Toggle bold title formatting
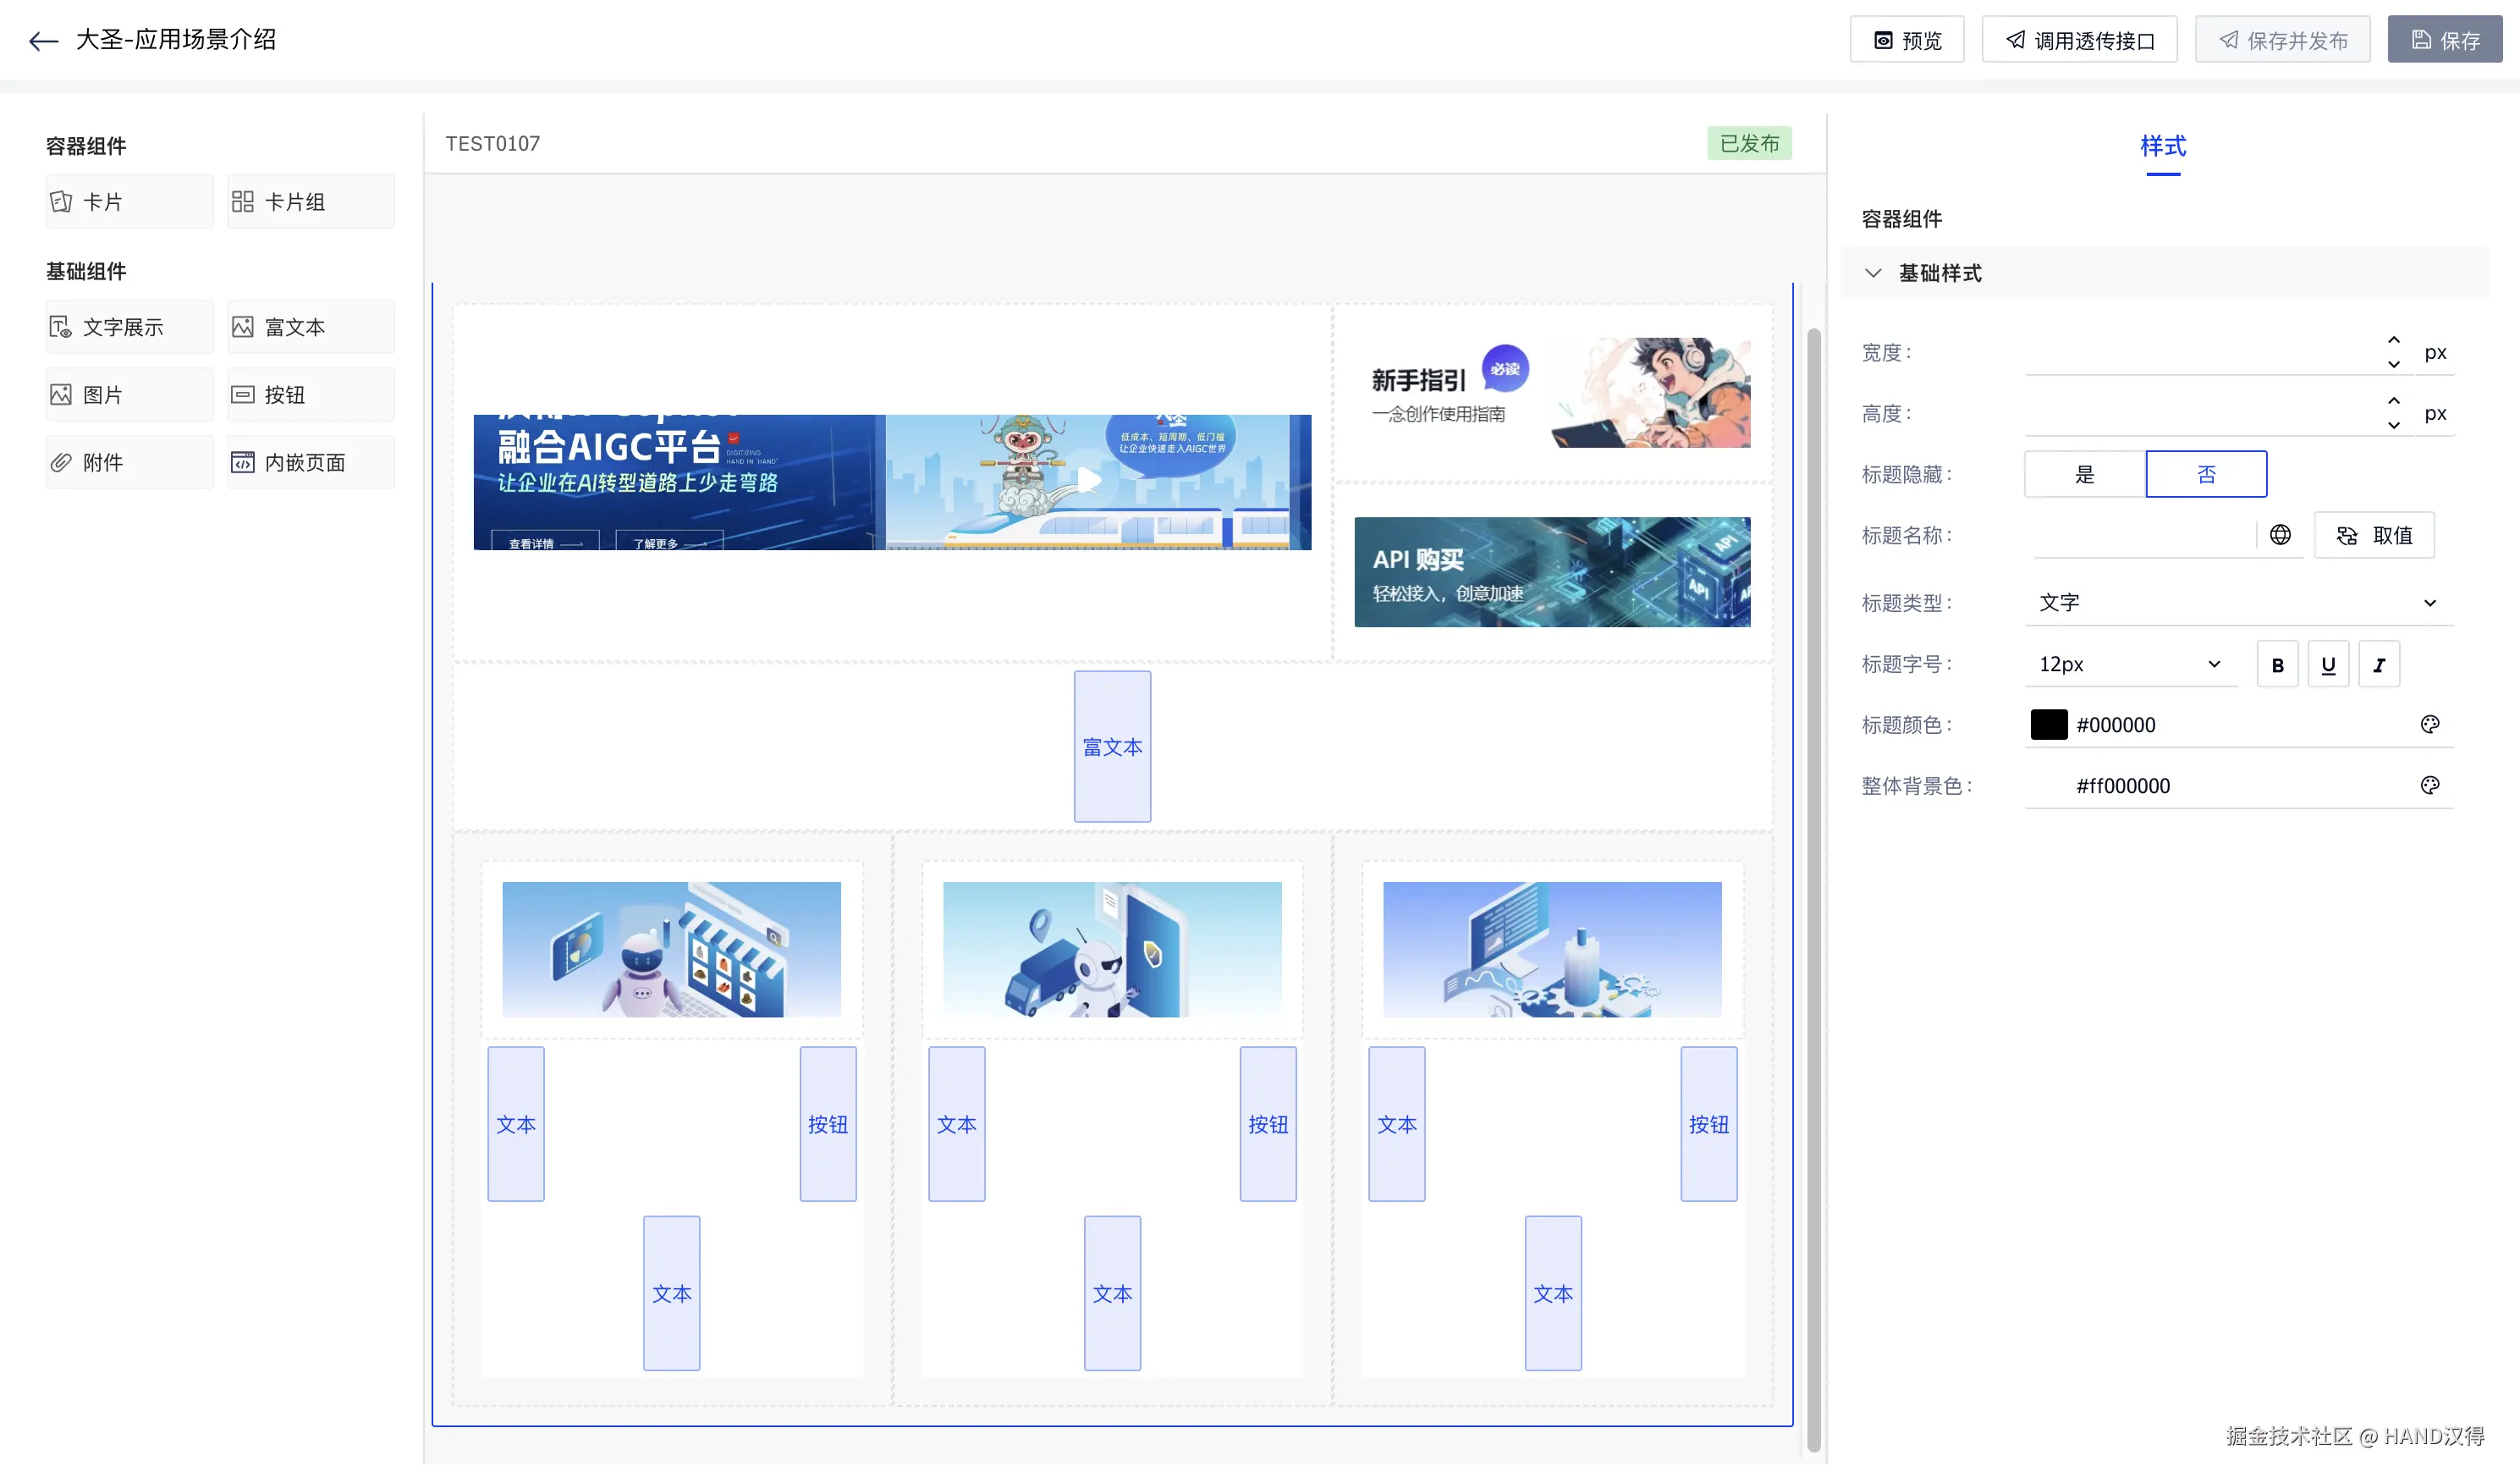This screenshot has height=1483, width=2520. (2277, 665)
